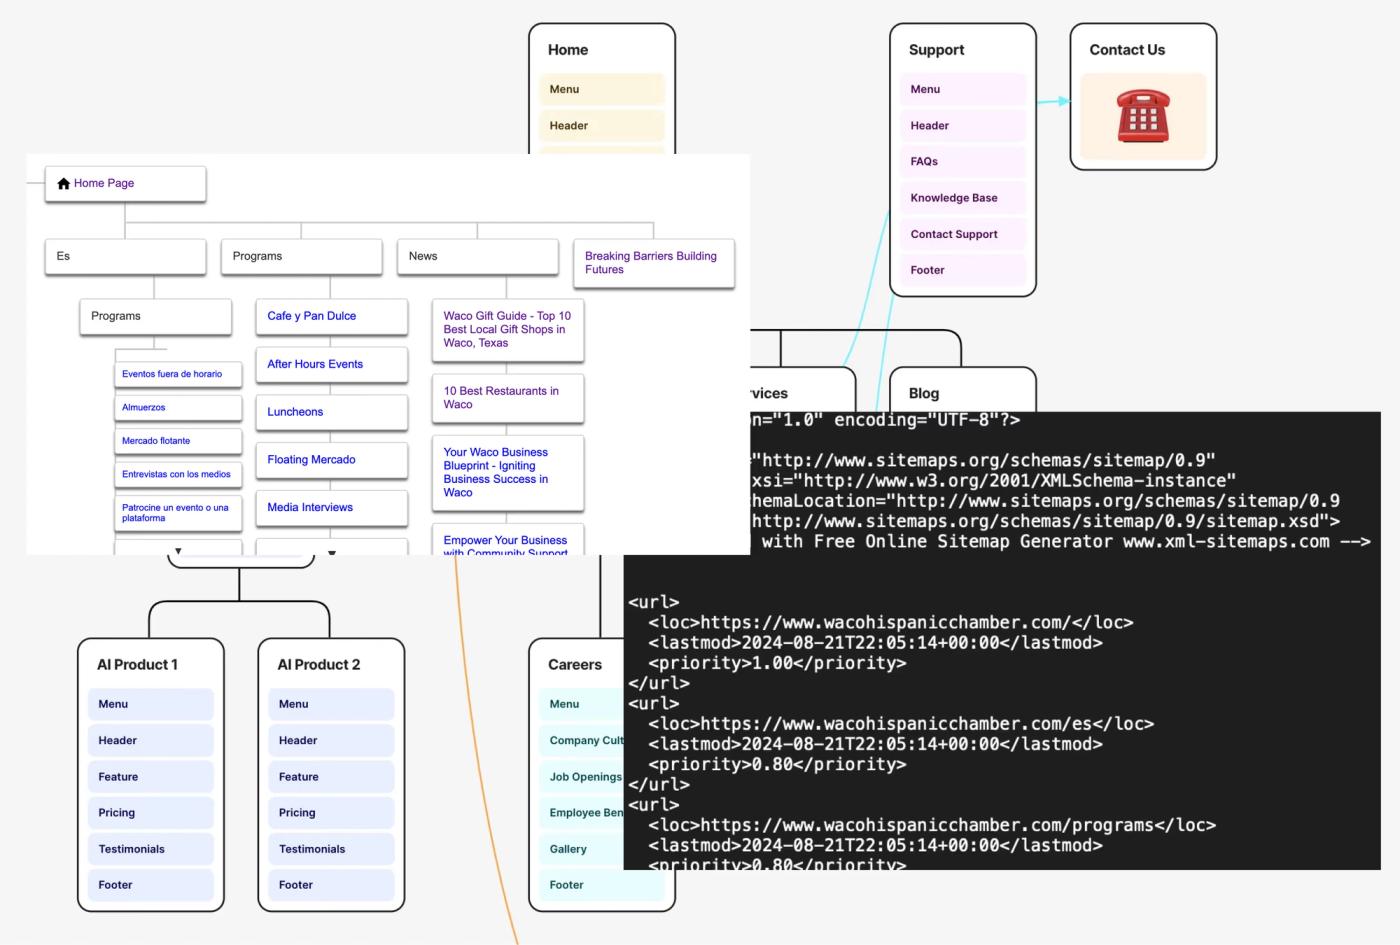Click the Employee Benefits block in Careers
The image size is (1400, 945).
[582, 813]
